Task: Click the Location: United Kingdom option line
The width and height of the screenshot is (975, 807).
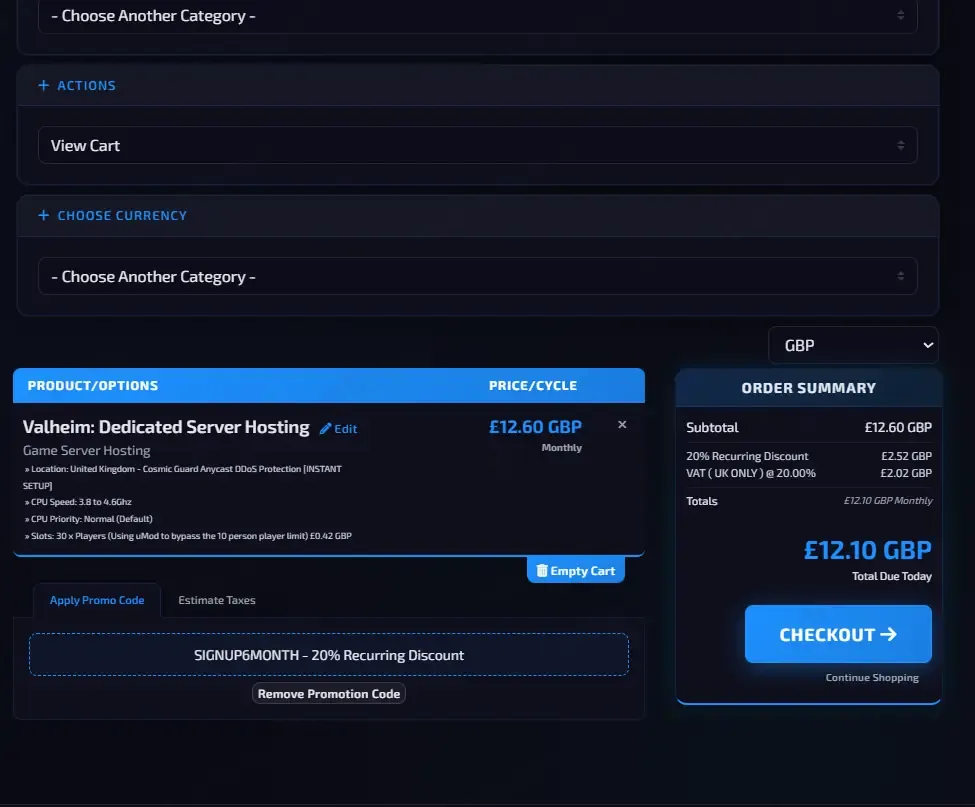Action: pyautogui.click(x=183, y=477)
